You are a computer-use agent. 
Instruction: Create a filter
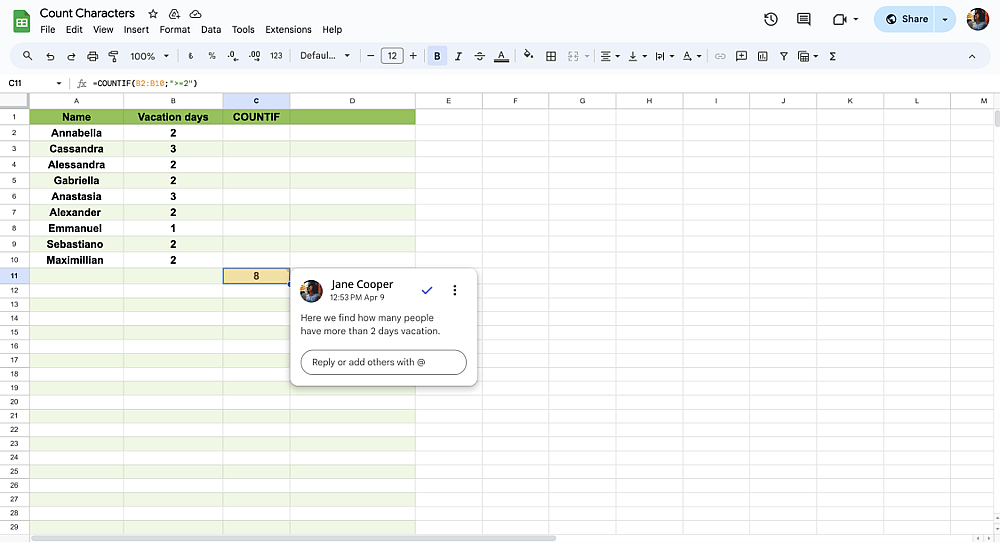[x=784, y=56]
